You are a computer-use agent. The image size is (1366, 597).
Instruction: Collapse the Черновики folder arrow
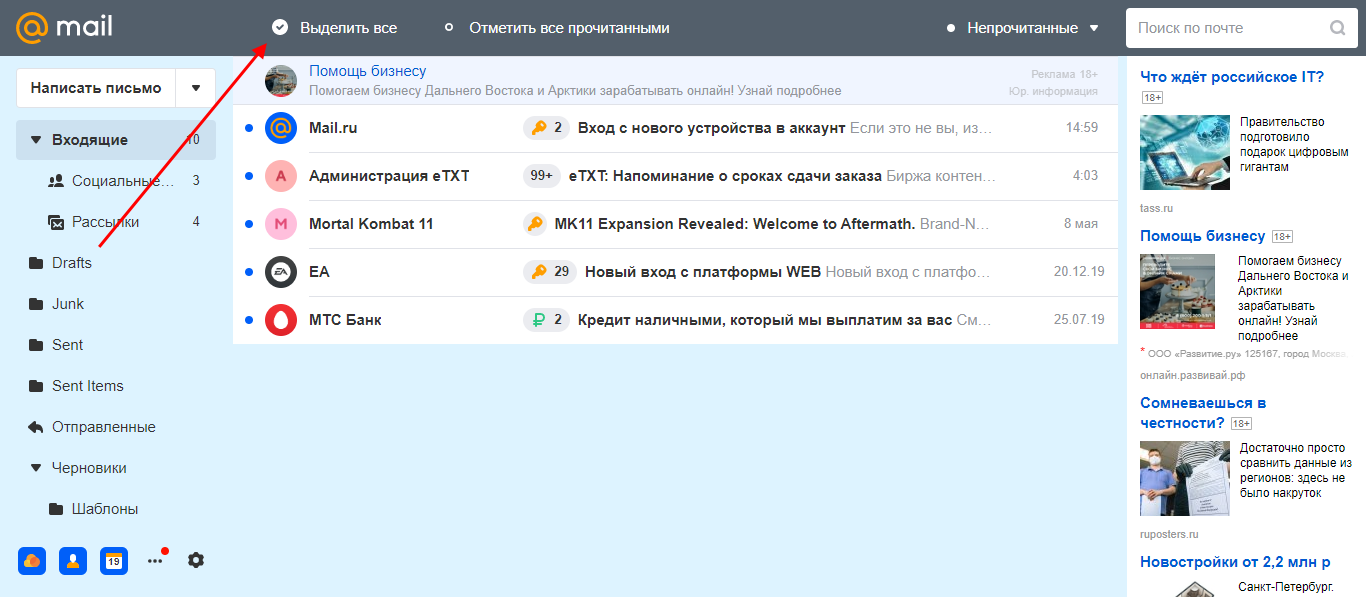point(36,468)
